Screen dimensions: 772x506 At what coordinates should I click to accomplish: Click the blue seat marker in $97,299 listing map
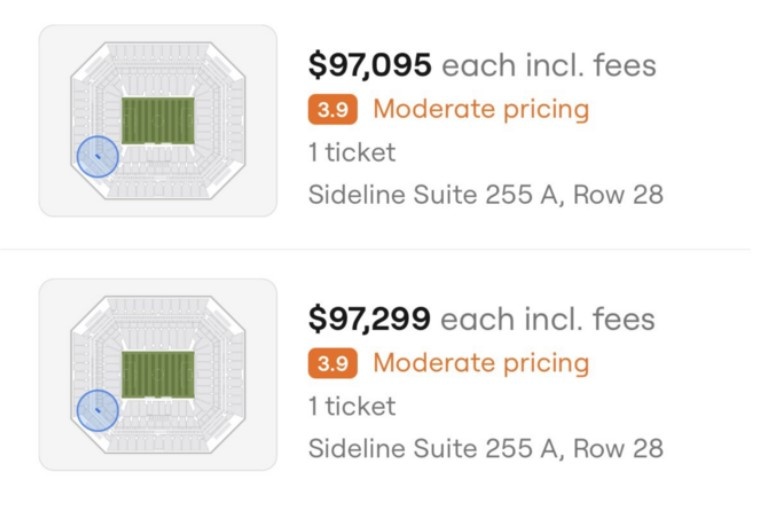click(x=97, y=411)
